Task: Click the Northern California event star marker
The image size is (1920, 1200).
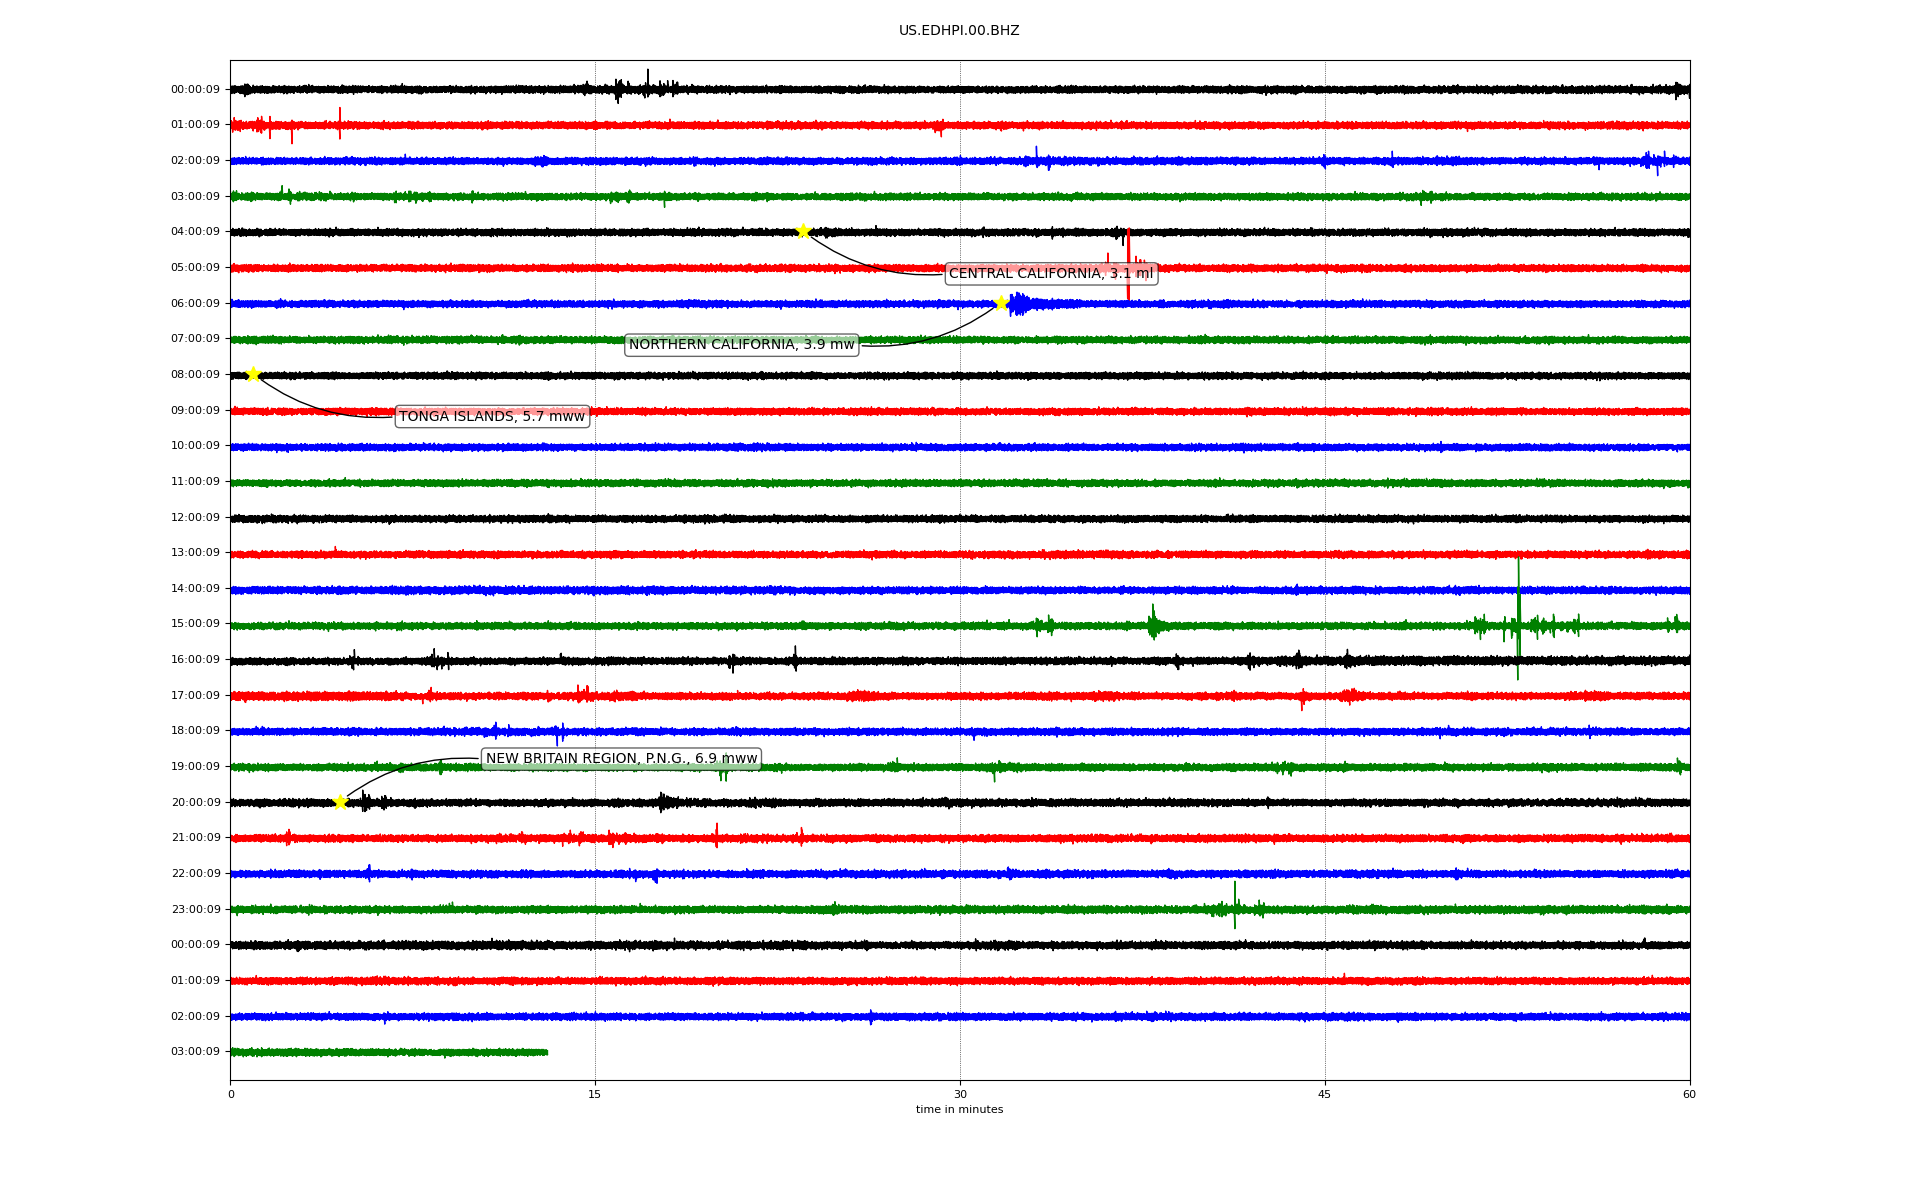Action: pyautogui.click(x=1001, y=303)
